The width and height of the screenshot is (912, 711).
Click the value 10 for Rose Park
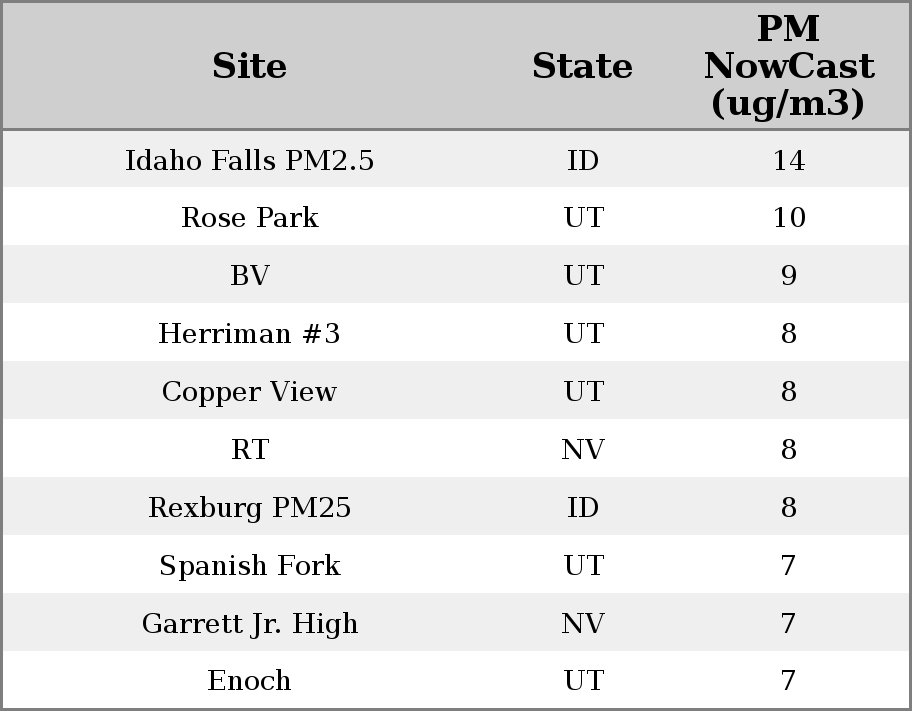(x=788, y=218)
